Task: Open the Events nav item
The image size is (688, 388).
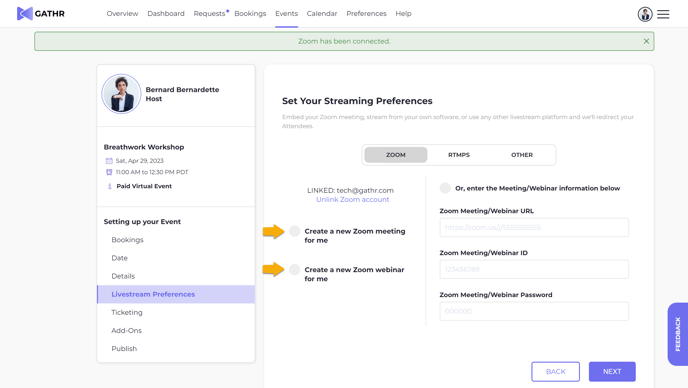Action: [287, 14]
